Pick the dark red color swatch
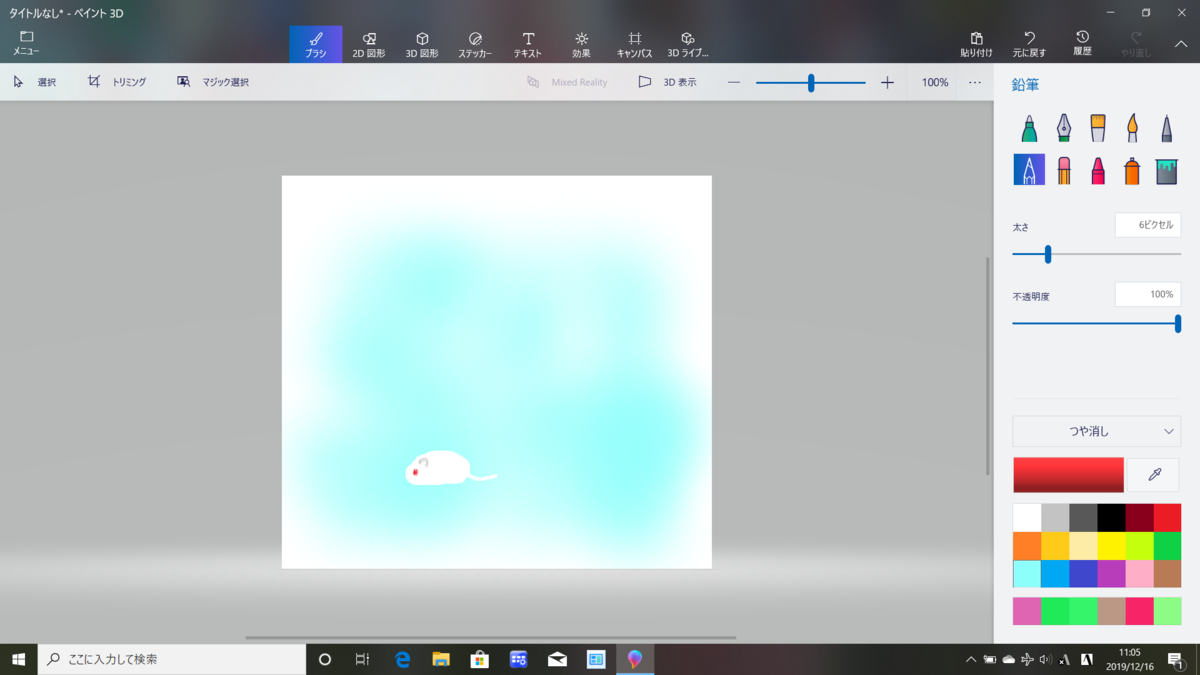The height and width of the screenshot is (675, 1200). pos(1139,517)
